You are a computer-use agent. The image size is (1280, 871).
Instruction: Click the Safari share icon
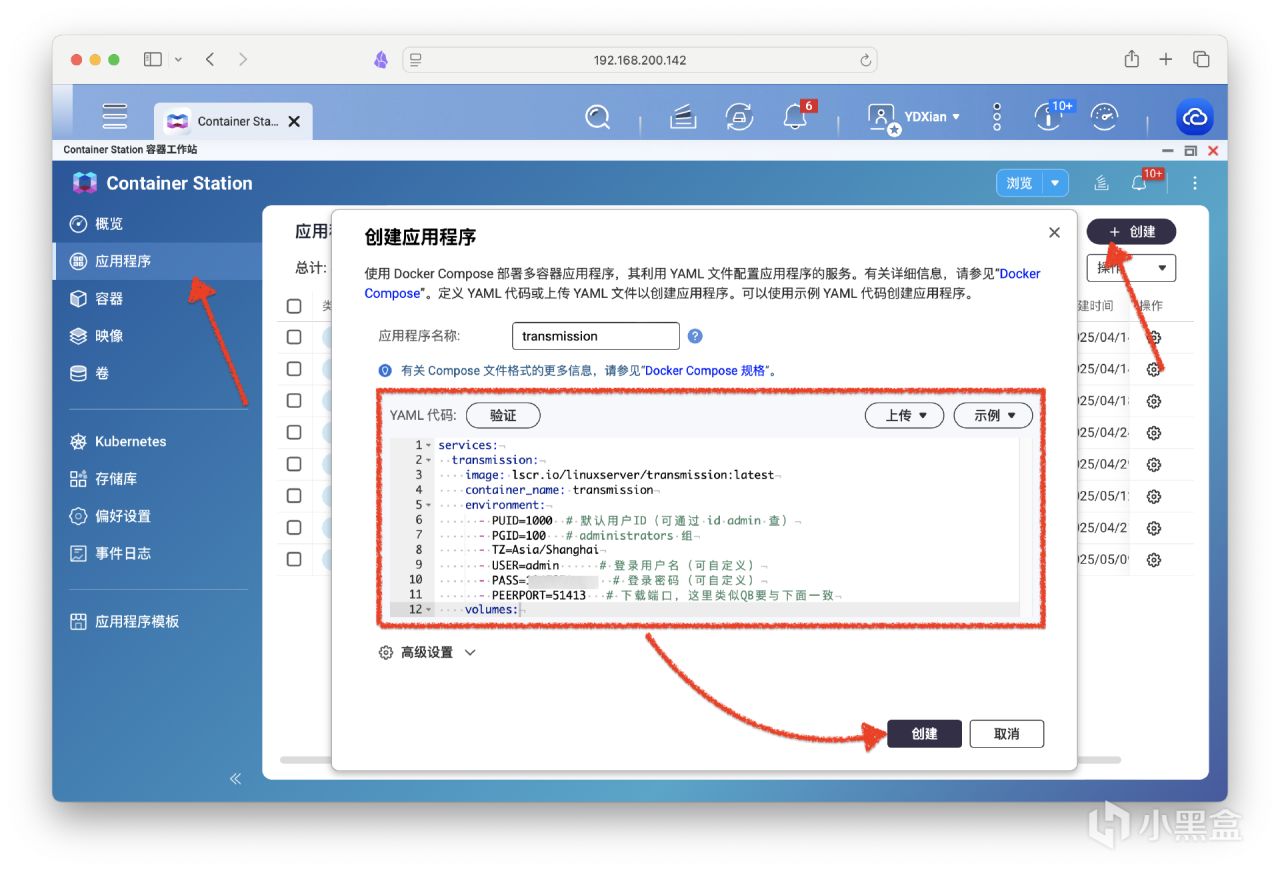pos(1131,59)
